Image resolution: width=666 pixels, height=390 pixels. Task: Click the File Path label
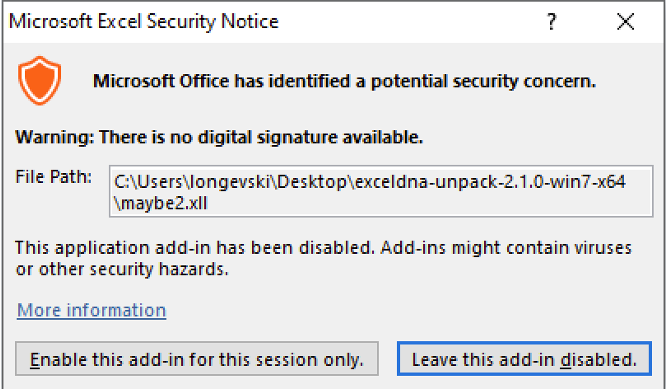point(54,177)
